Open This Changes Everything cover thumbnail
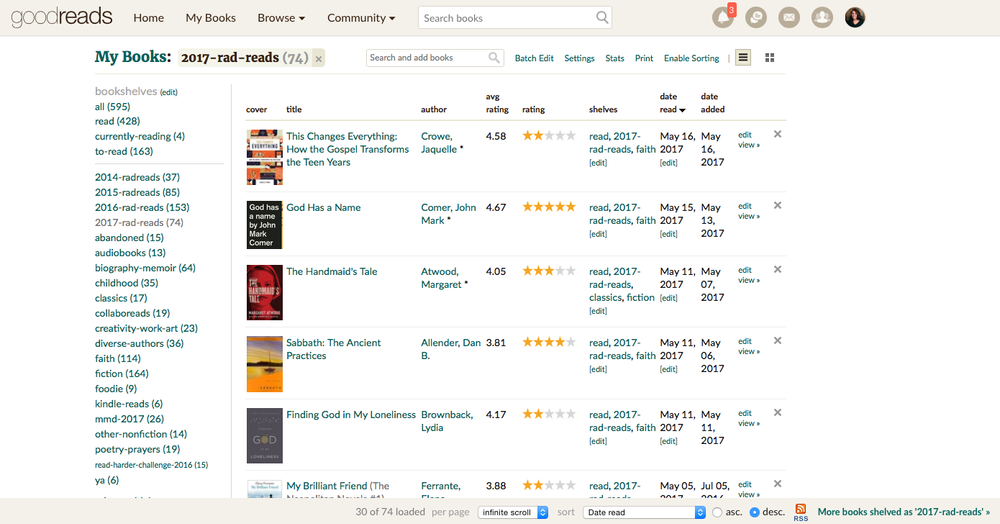The height and width of the screenshot is (524, 1000). 265,157
